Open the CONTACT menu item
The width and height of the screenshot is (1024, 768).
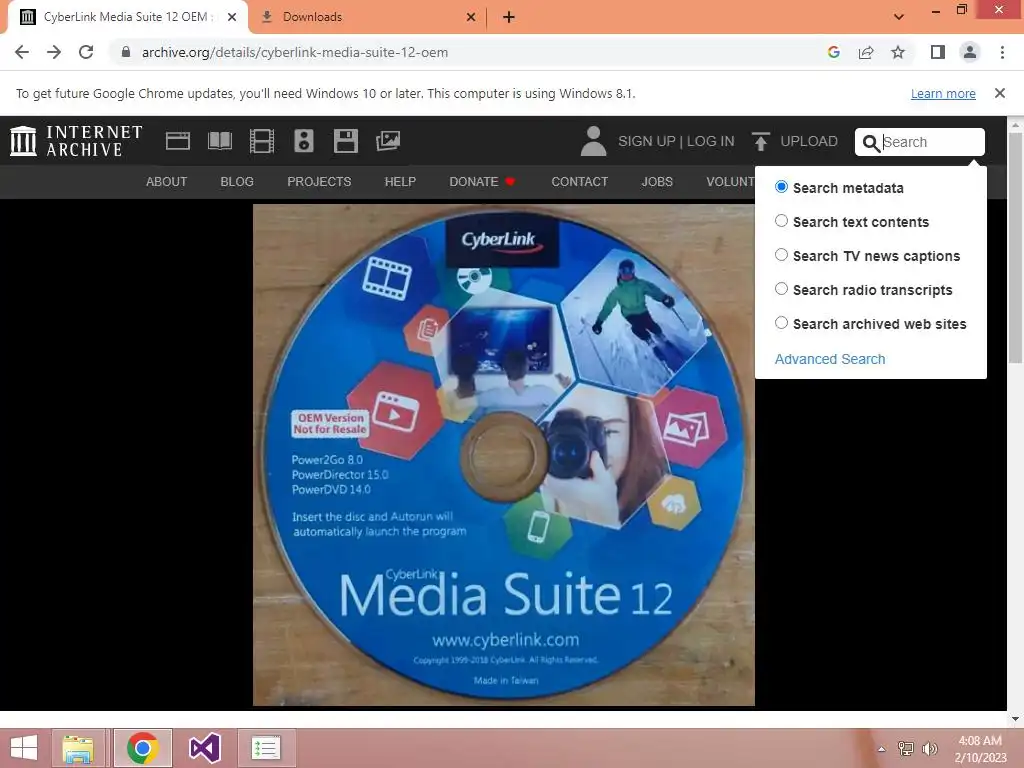click(x=579, y=182)
